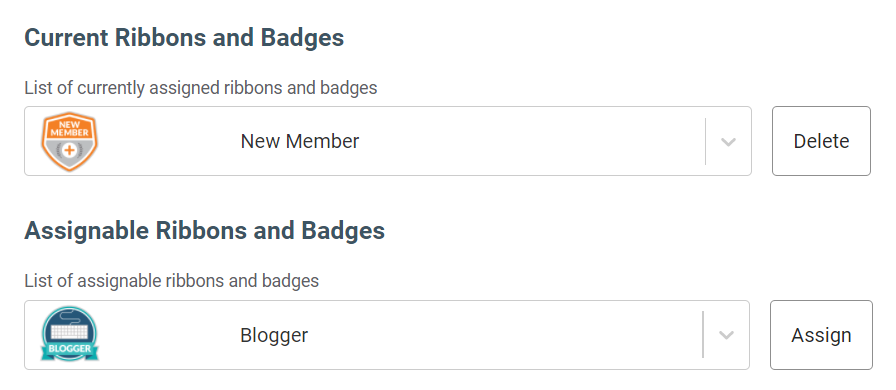Viewport: 896px width, 390px height.
Task: Expand the assignable badges dropdown chevron
Action: pos(726,335)
